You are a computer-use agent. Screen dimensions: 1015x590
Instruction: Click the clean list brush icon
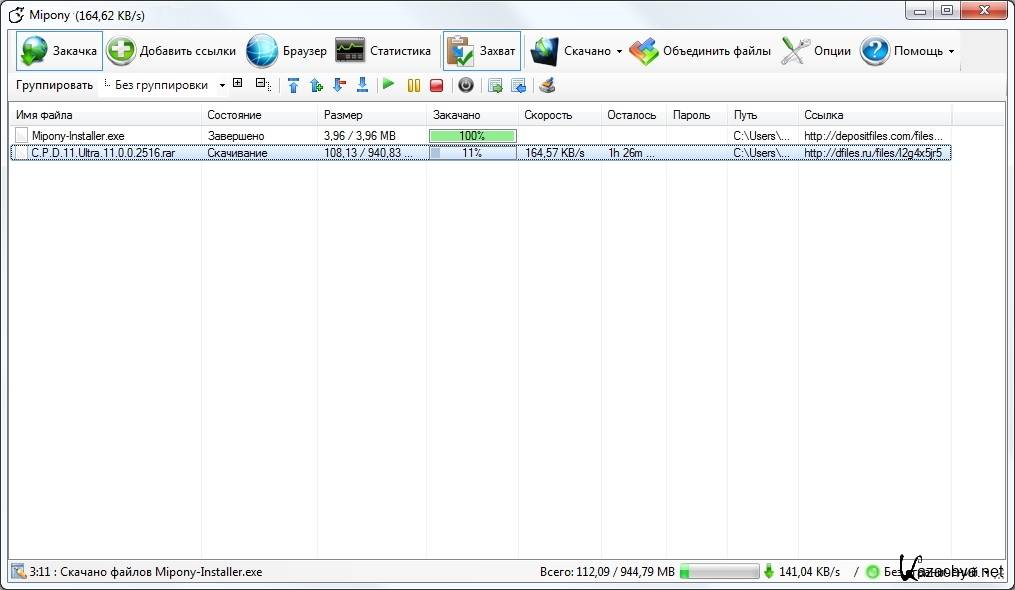coord(546,86)
